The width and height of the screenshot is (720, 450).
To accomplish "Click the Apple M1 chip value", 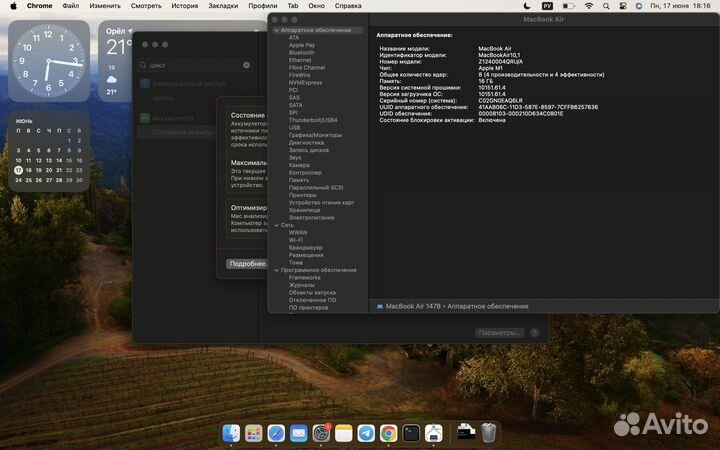I will pyautogui.click(x=490, y=68).
